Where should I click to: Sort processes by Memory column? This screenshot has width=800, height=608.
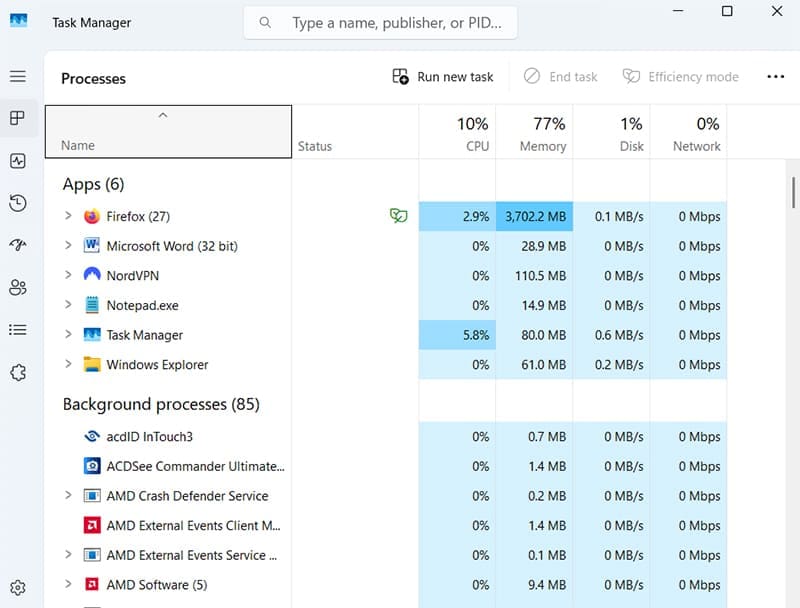[534, 133]
